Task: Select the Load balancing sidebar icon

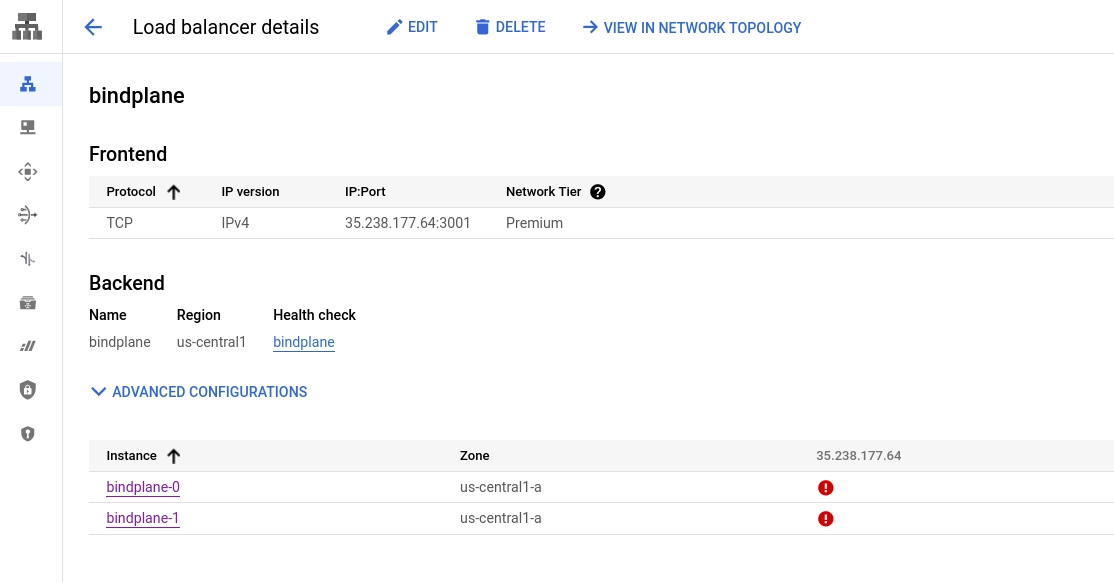Action: 28,83
